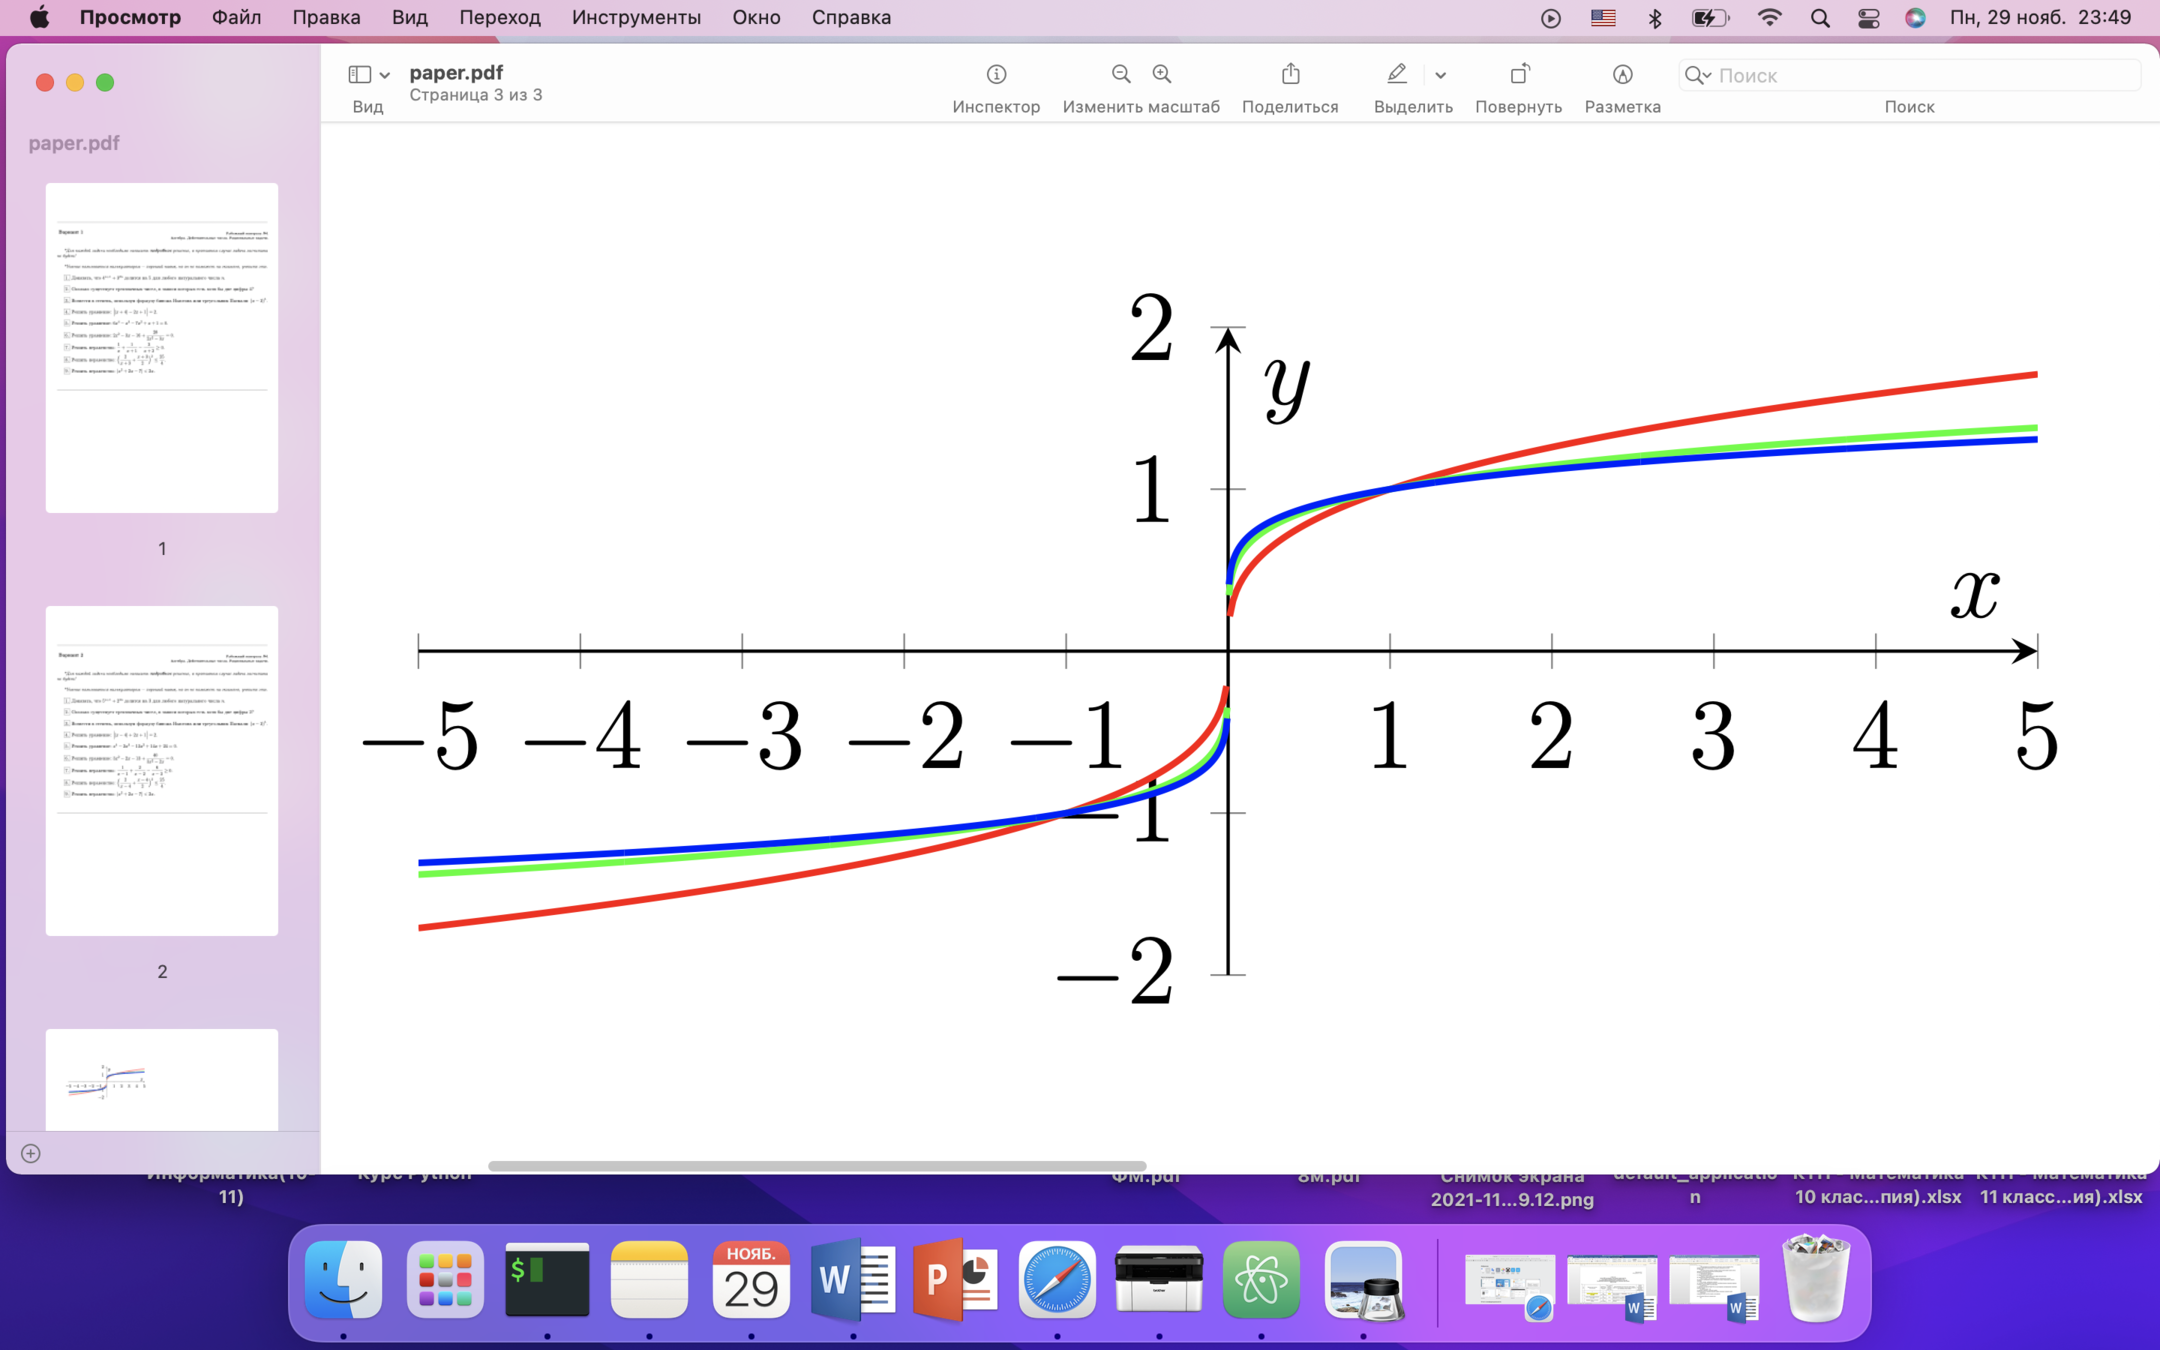Viewport: 2160px width, 1350px height.
Task: Open the Inspector info icon
Action: [996, 74]
